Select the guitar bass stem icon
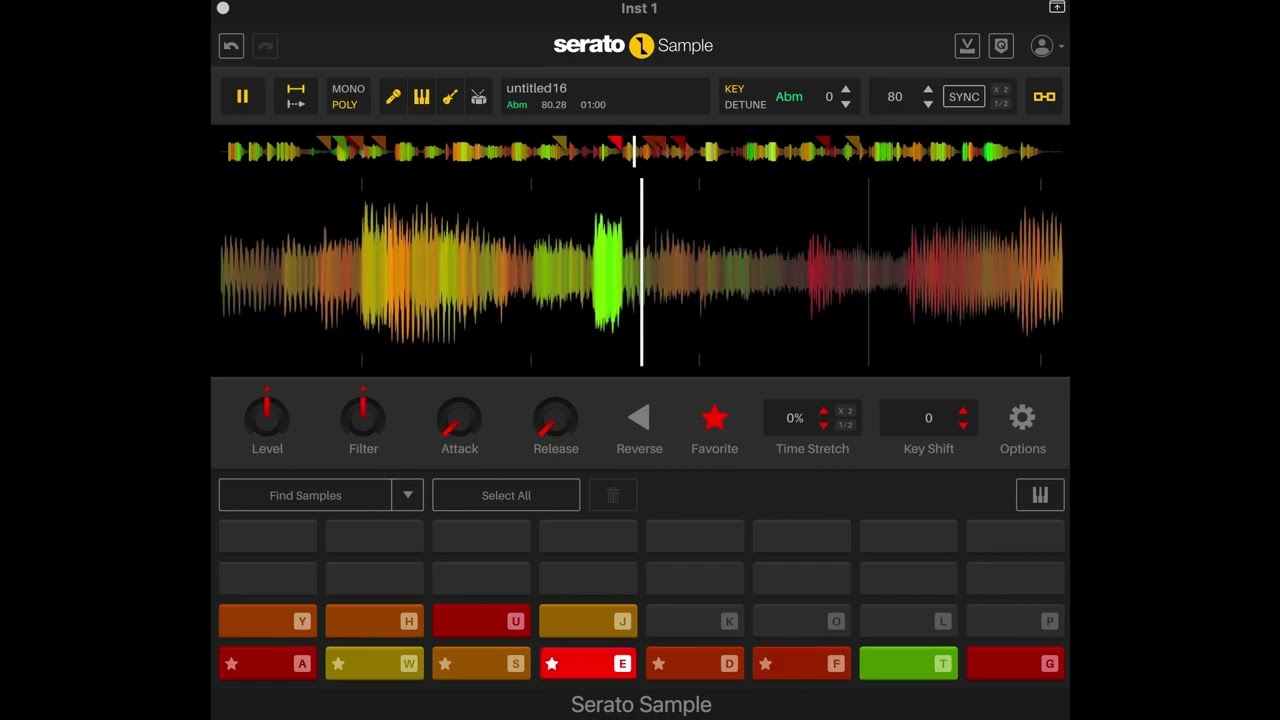 [450, 97]
